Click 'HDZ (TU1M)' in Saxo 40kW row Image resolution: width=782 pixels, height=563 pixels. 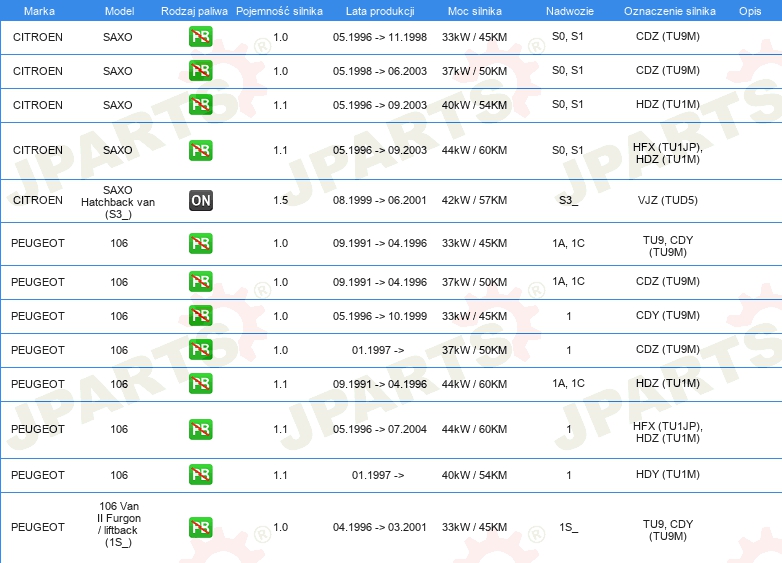[667, 104]
